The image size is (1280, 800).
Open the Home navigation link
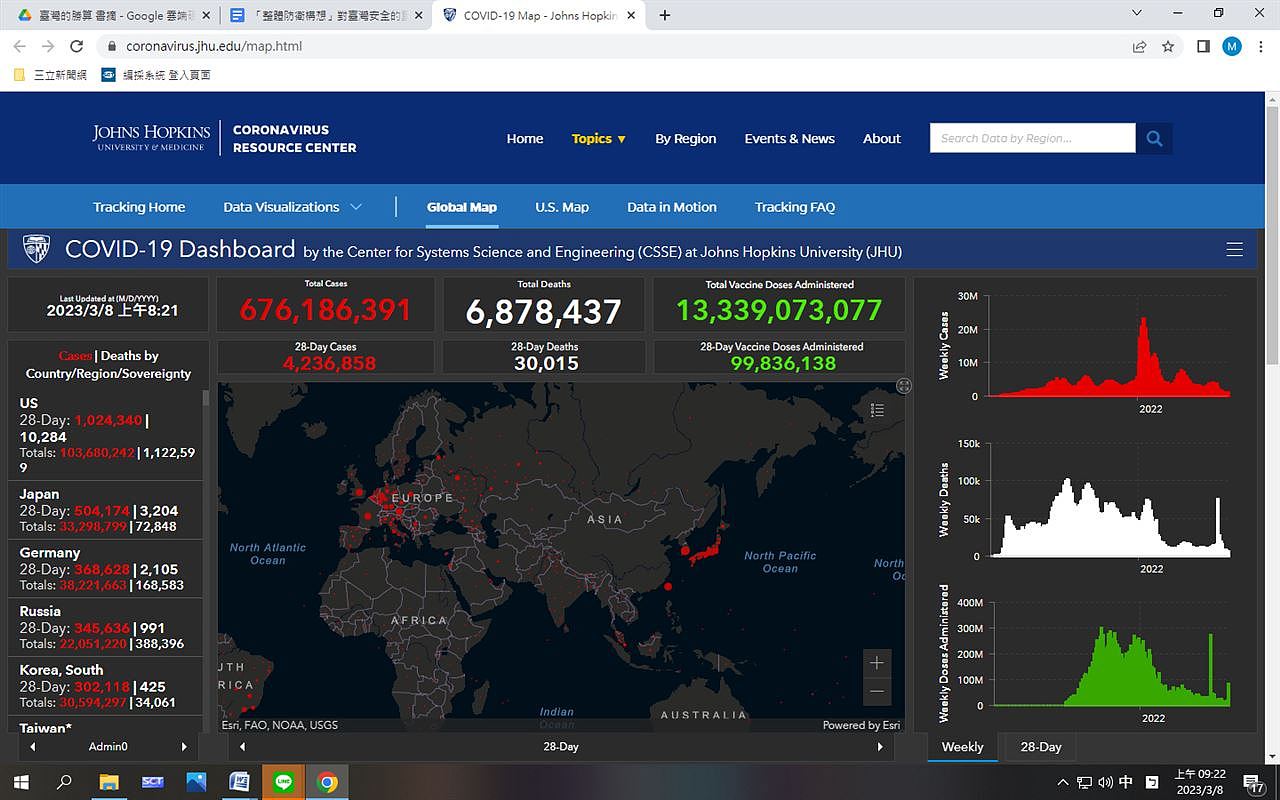525,138
